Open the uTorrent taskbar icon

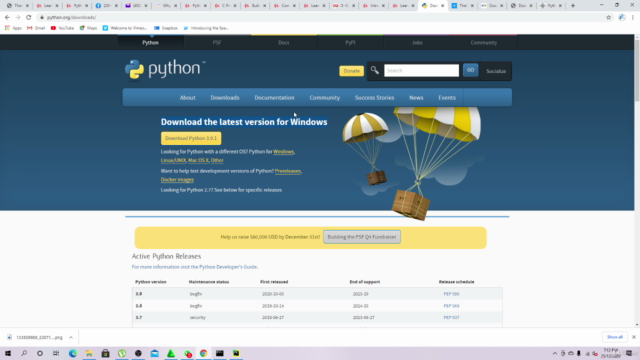click(x=122, y=353)
